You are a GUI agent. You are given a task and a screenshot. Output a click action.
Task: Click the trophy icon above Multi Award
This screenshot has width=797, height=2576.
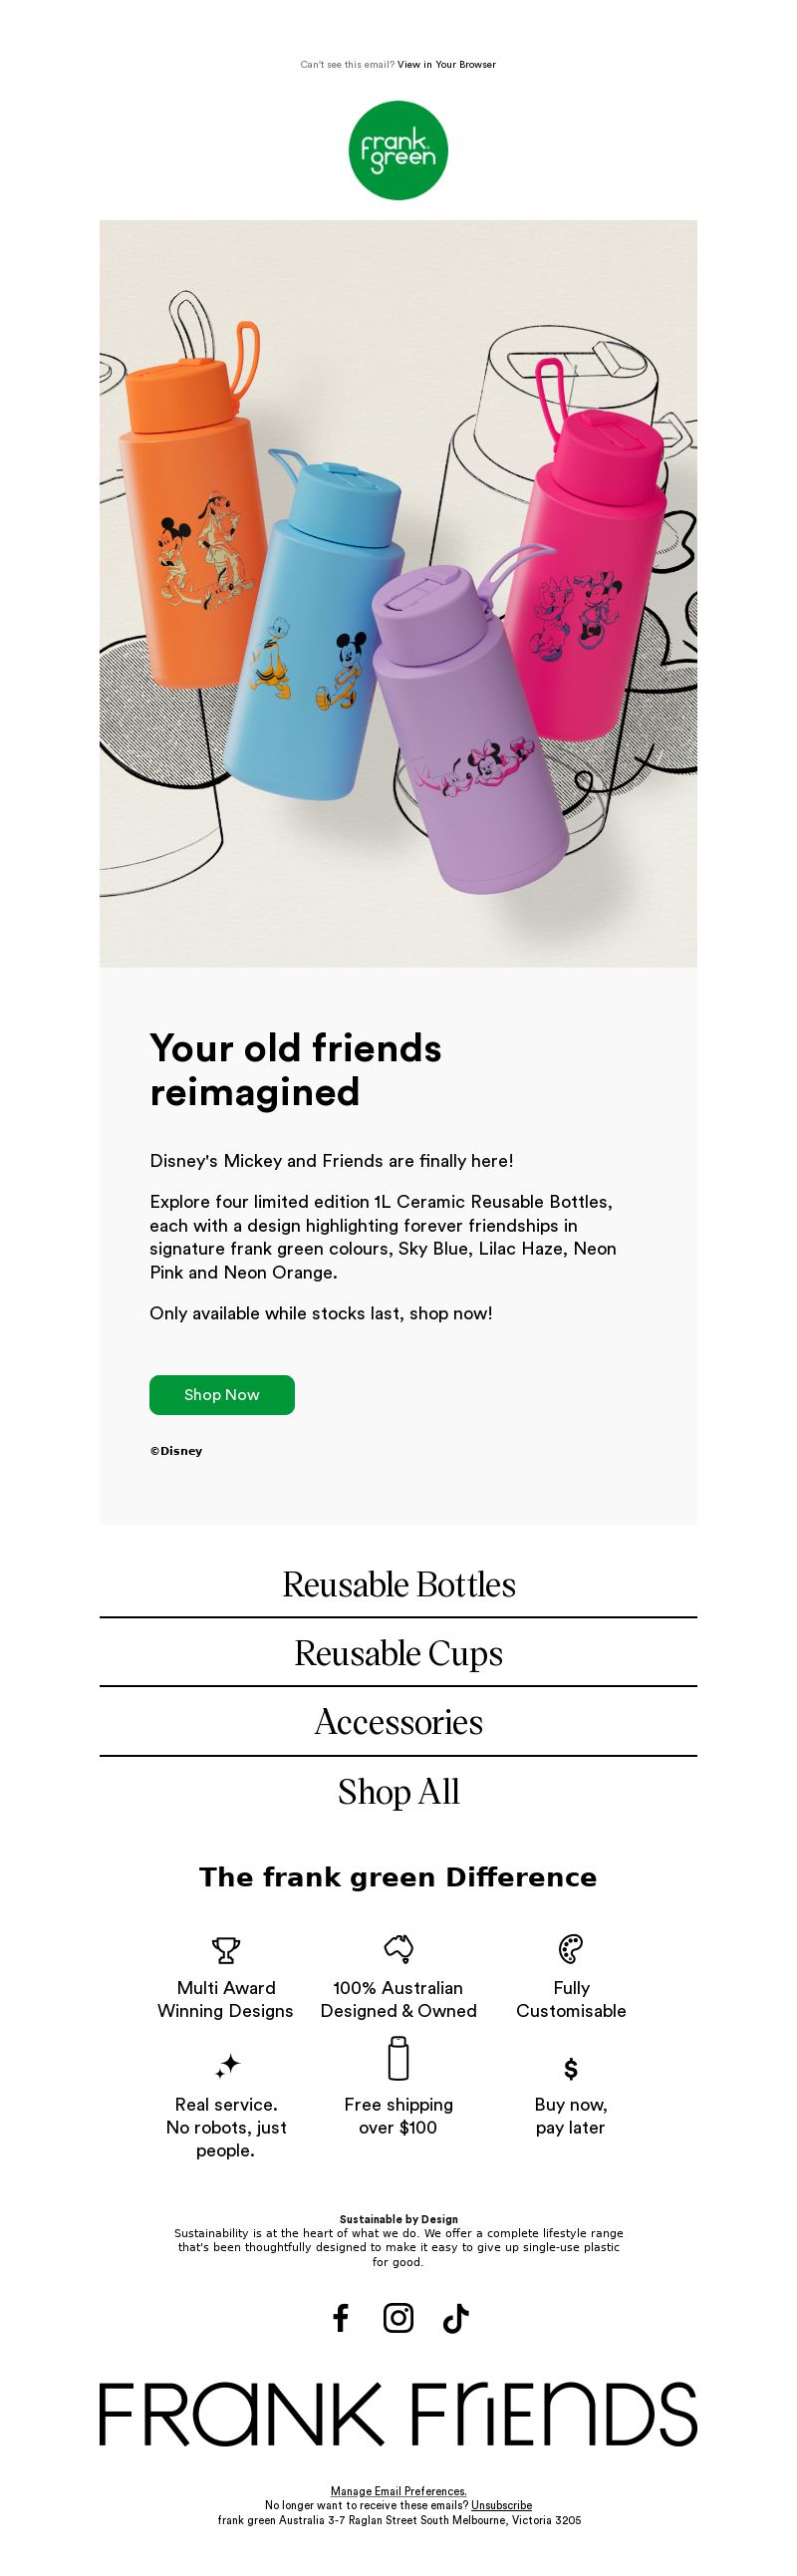point(226,1949)
